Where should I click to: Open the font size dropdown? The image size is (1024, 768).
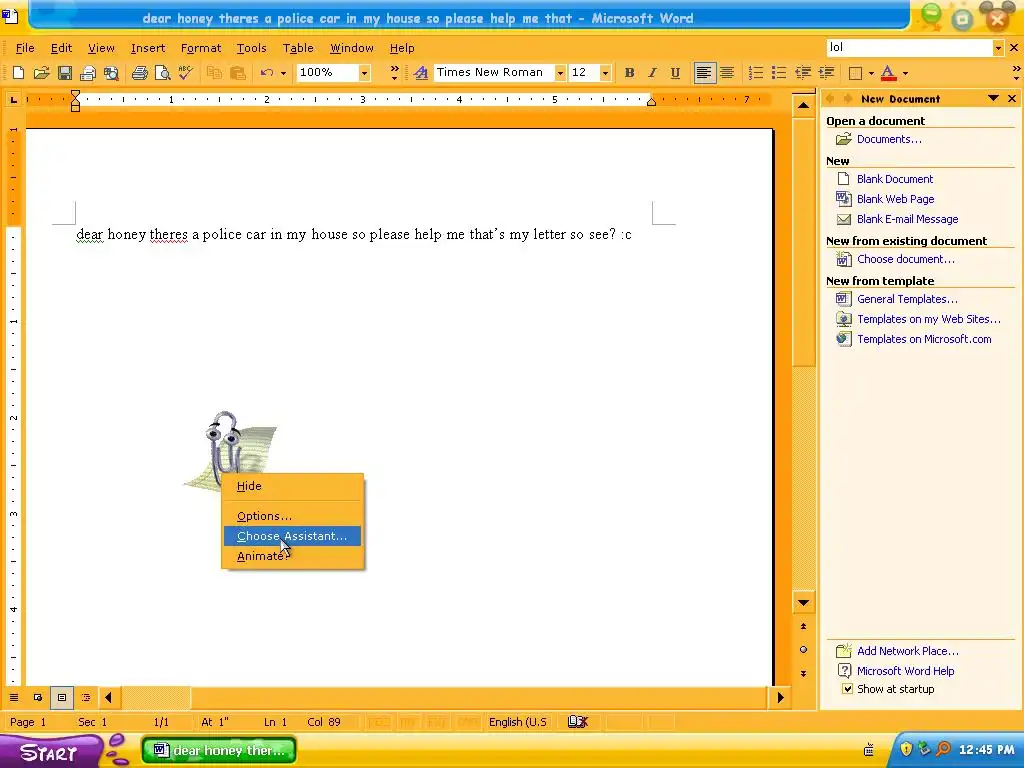coord(605,72)
